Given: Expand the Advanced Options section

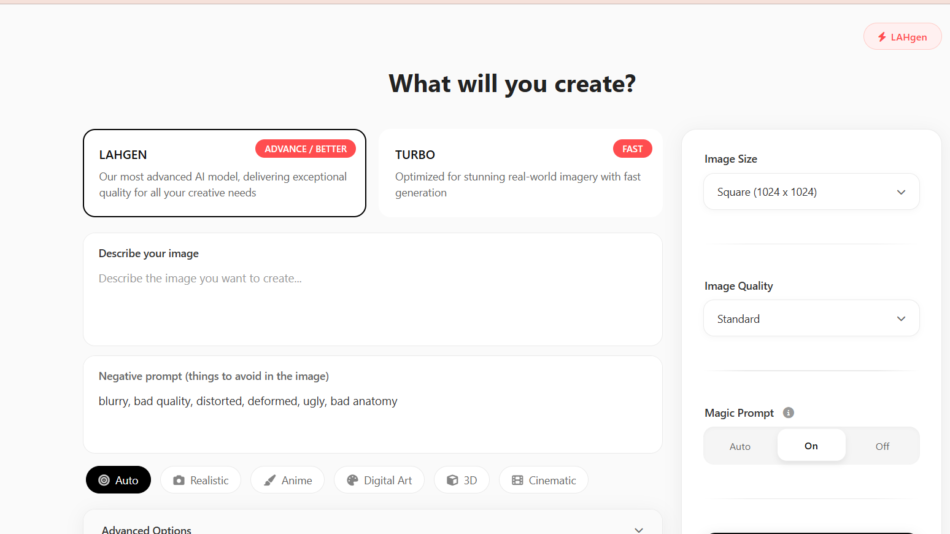Looking at the screenshot, I should 372,529.
